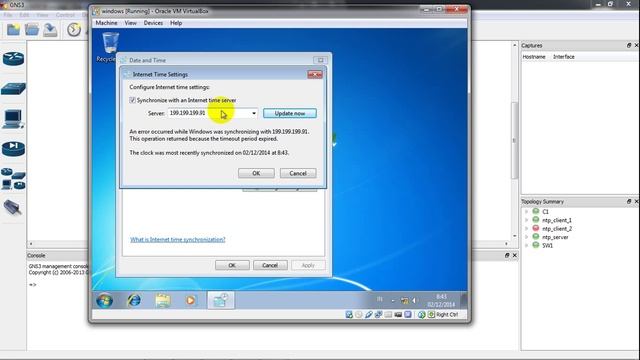Viewport: 640px width, 360px height.
Task: Open the Server address dropdown arrow
Action: pyautogui.click(x=254, y=113)
